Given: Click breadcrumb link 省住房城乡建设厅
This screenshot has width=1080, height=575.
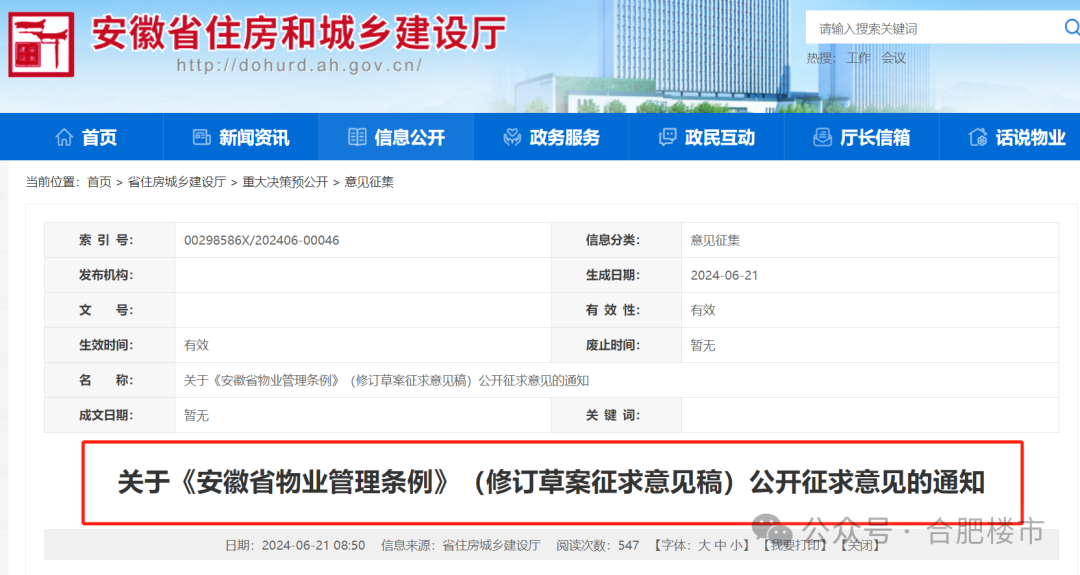Looking at the screenshot, I should click(177, 182).
